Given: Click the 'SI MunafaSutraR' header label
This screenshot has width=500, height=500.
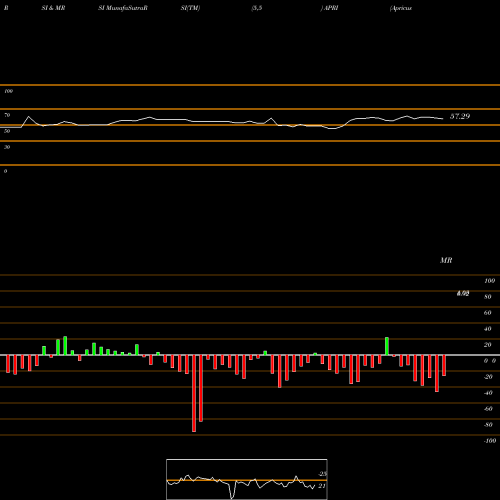Looking at the screenshot, I should [x=123, y=8].
